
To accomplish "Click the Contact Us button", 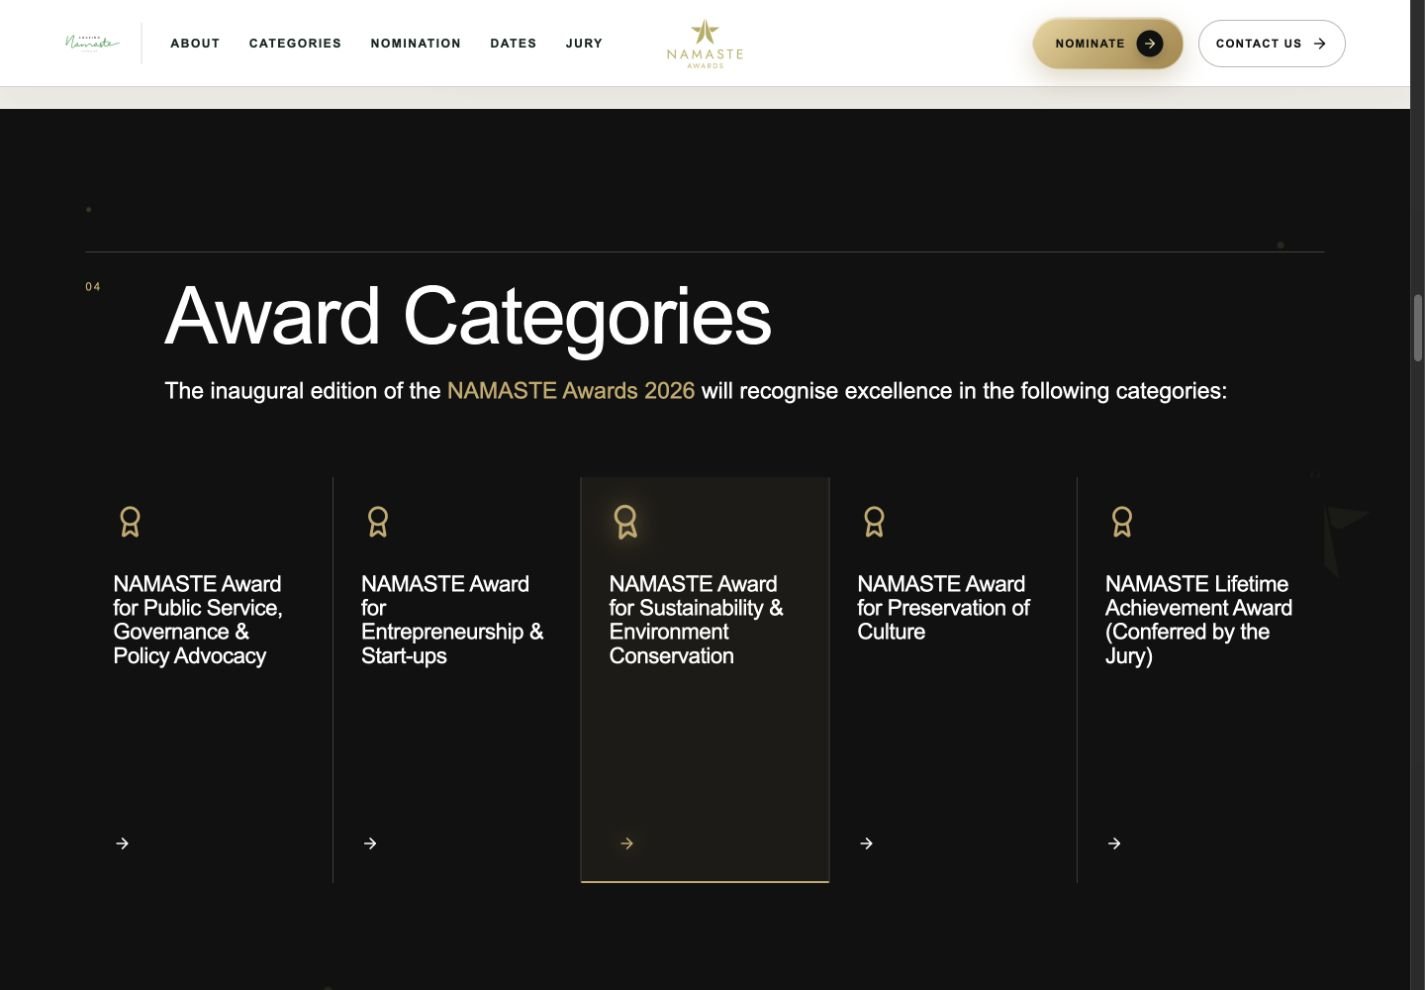I will click(x=1272, y=44).
